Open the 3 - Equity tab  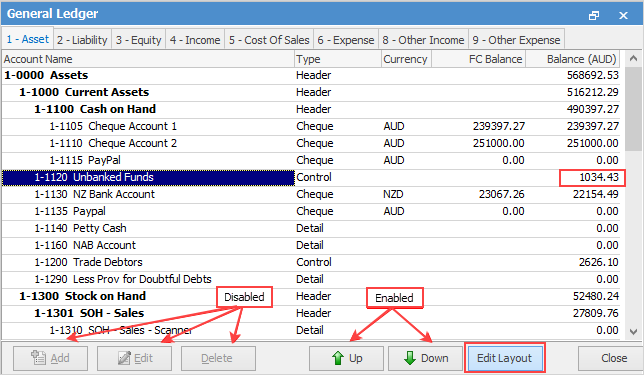pyautogui.click(x=138, y=40)
